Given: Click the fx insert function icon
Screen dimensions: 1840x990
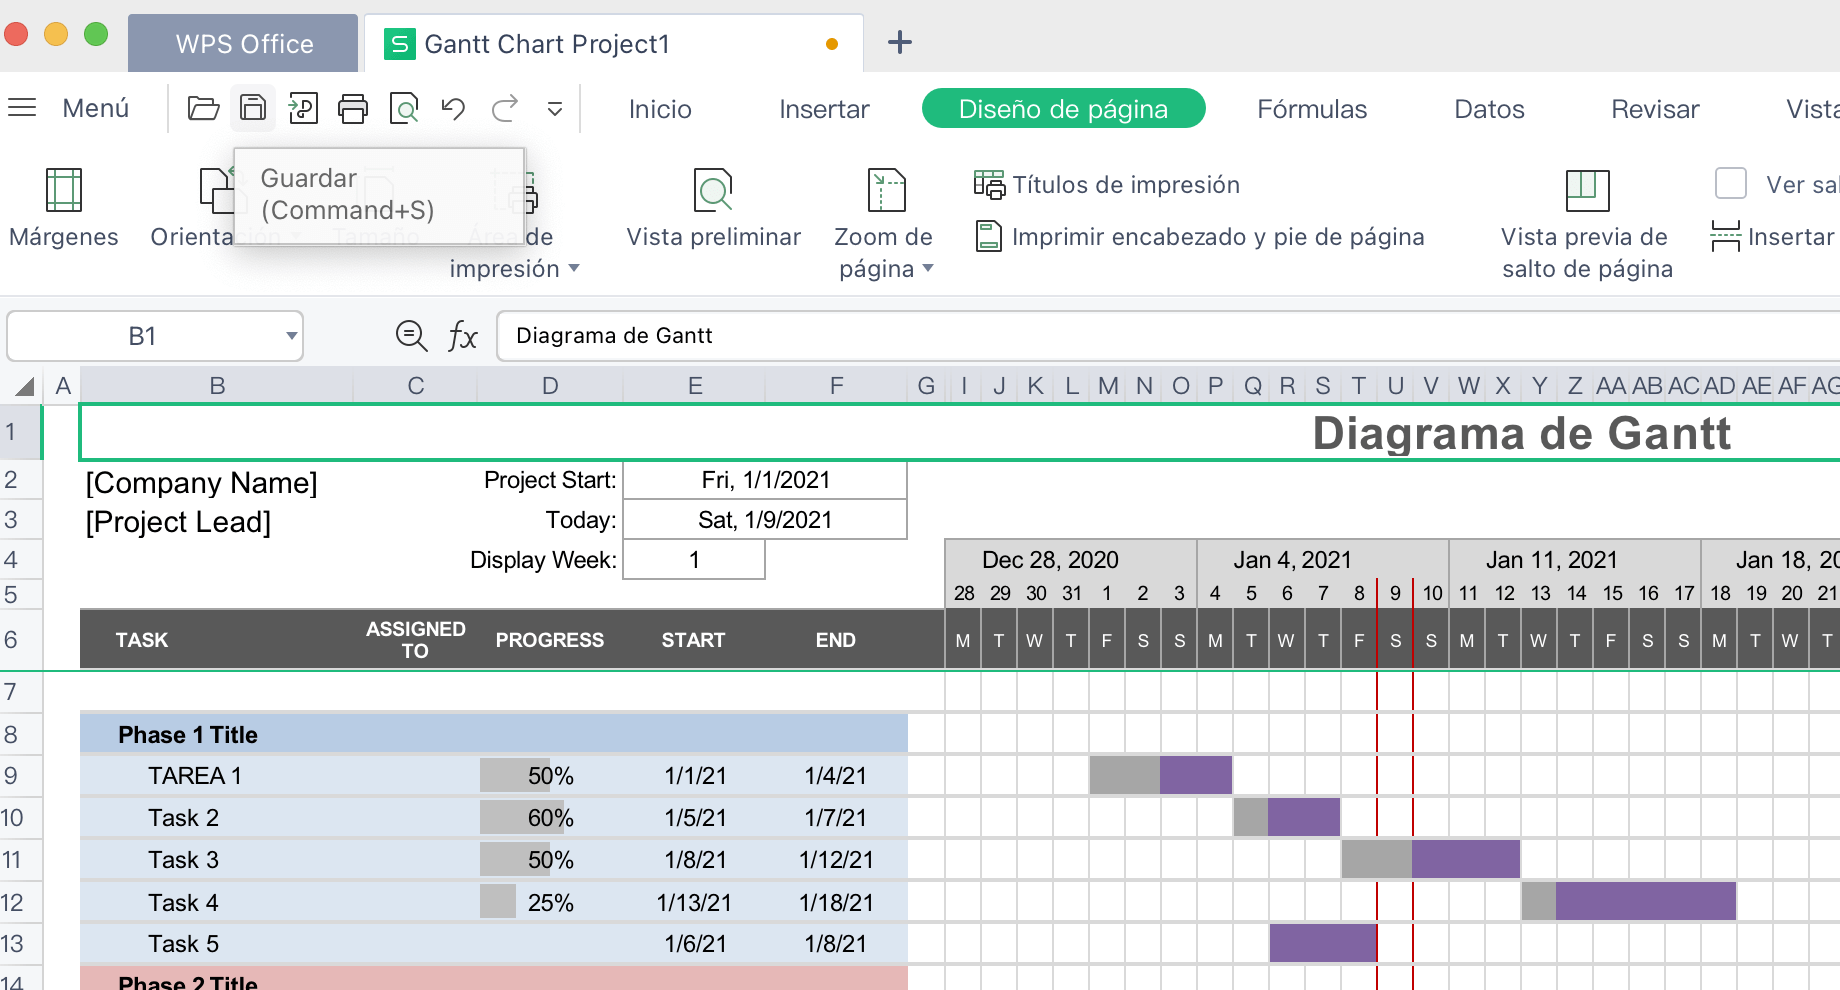Looking at the screenshot, I should pos(462,336).
